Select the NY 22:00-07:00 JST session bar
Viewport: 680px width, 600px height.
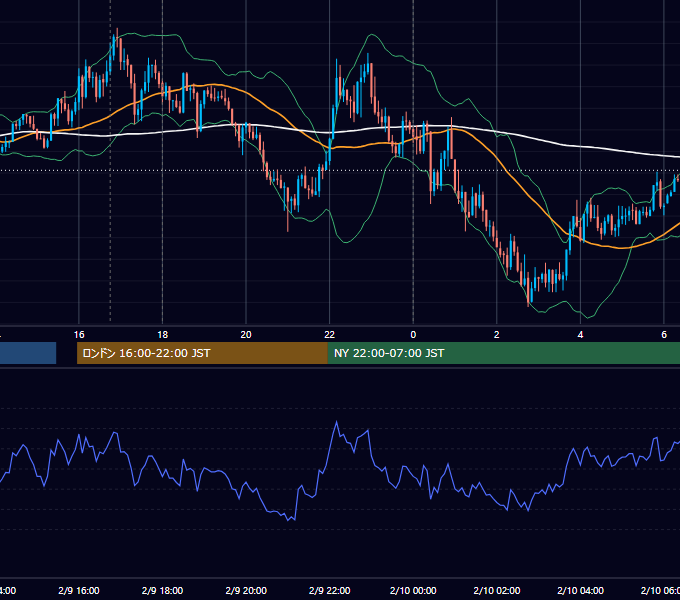click(503, 353)
